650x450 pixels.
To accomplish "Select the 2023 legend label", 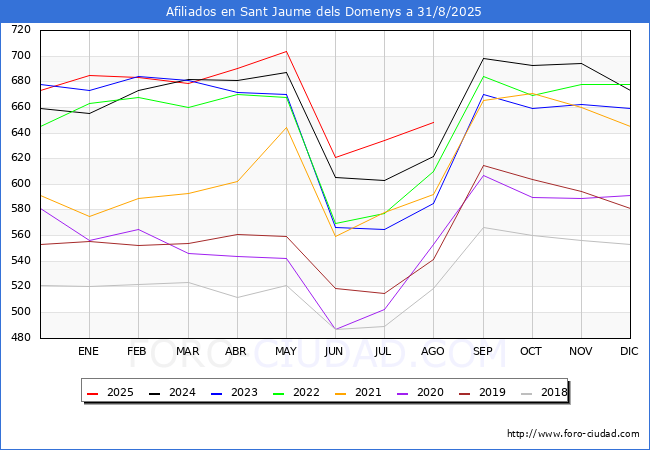I will point(246,392).
